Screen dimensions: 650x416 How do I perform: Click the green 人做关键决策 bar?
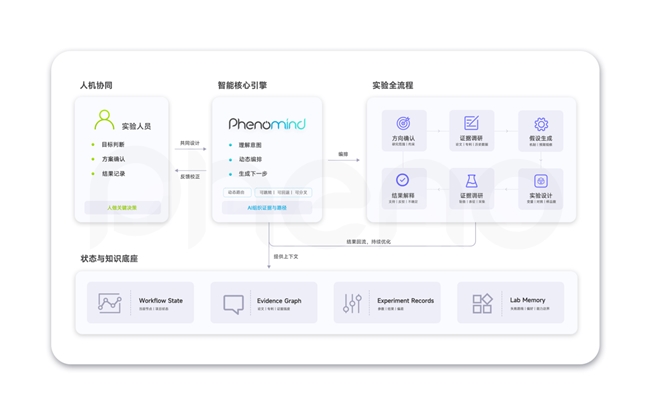coord(122,208)
